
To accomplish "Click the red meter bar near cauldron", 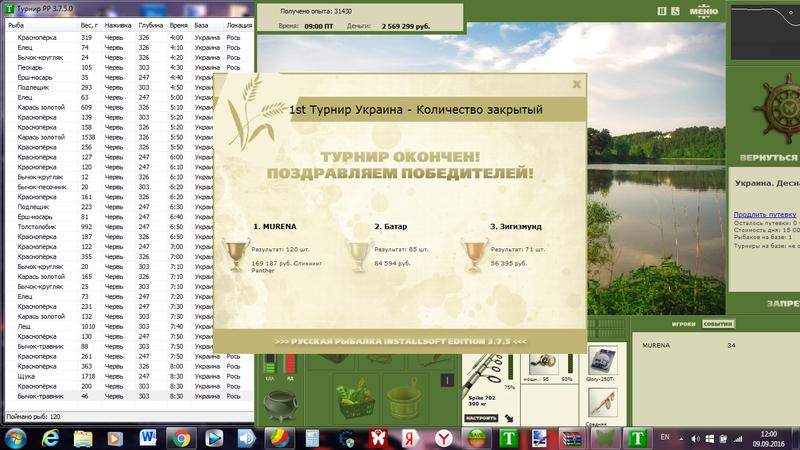I will click(x=290, y=363).
